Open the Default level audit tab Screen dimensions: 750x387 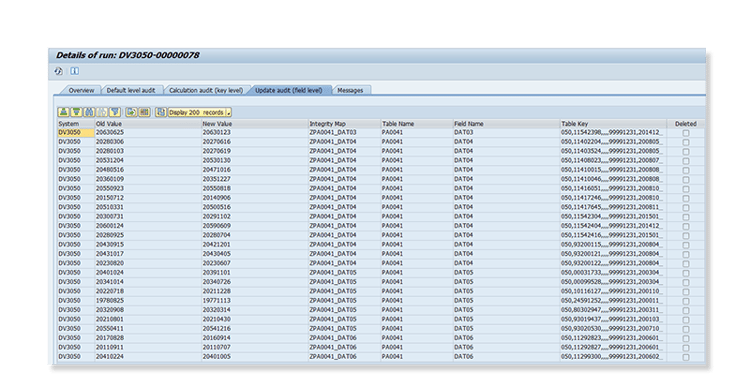[x=131, y=90]
